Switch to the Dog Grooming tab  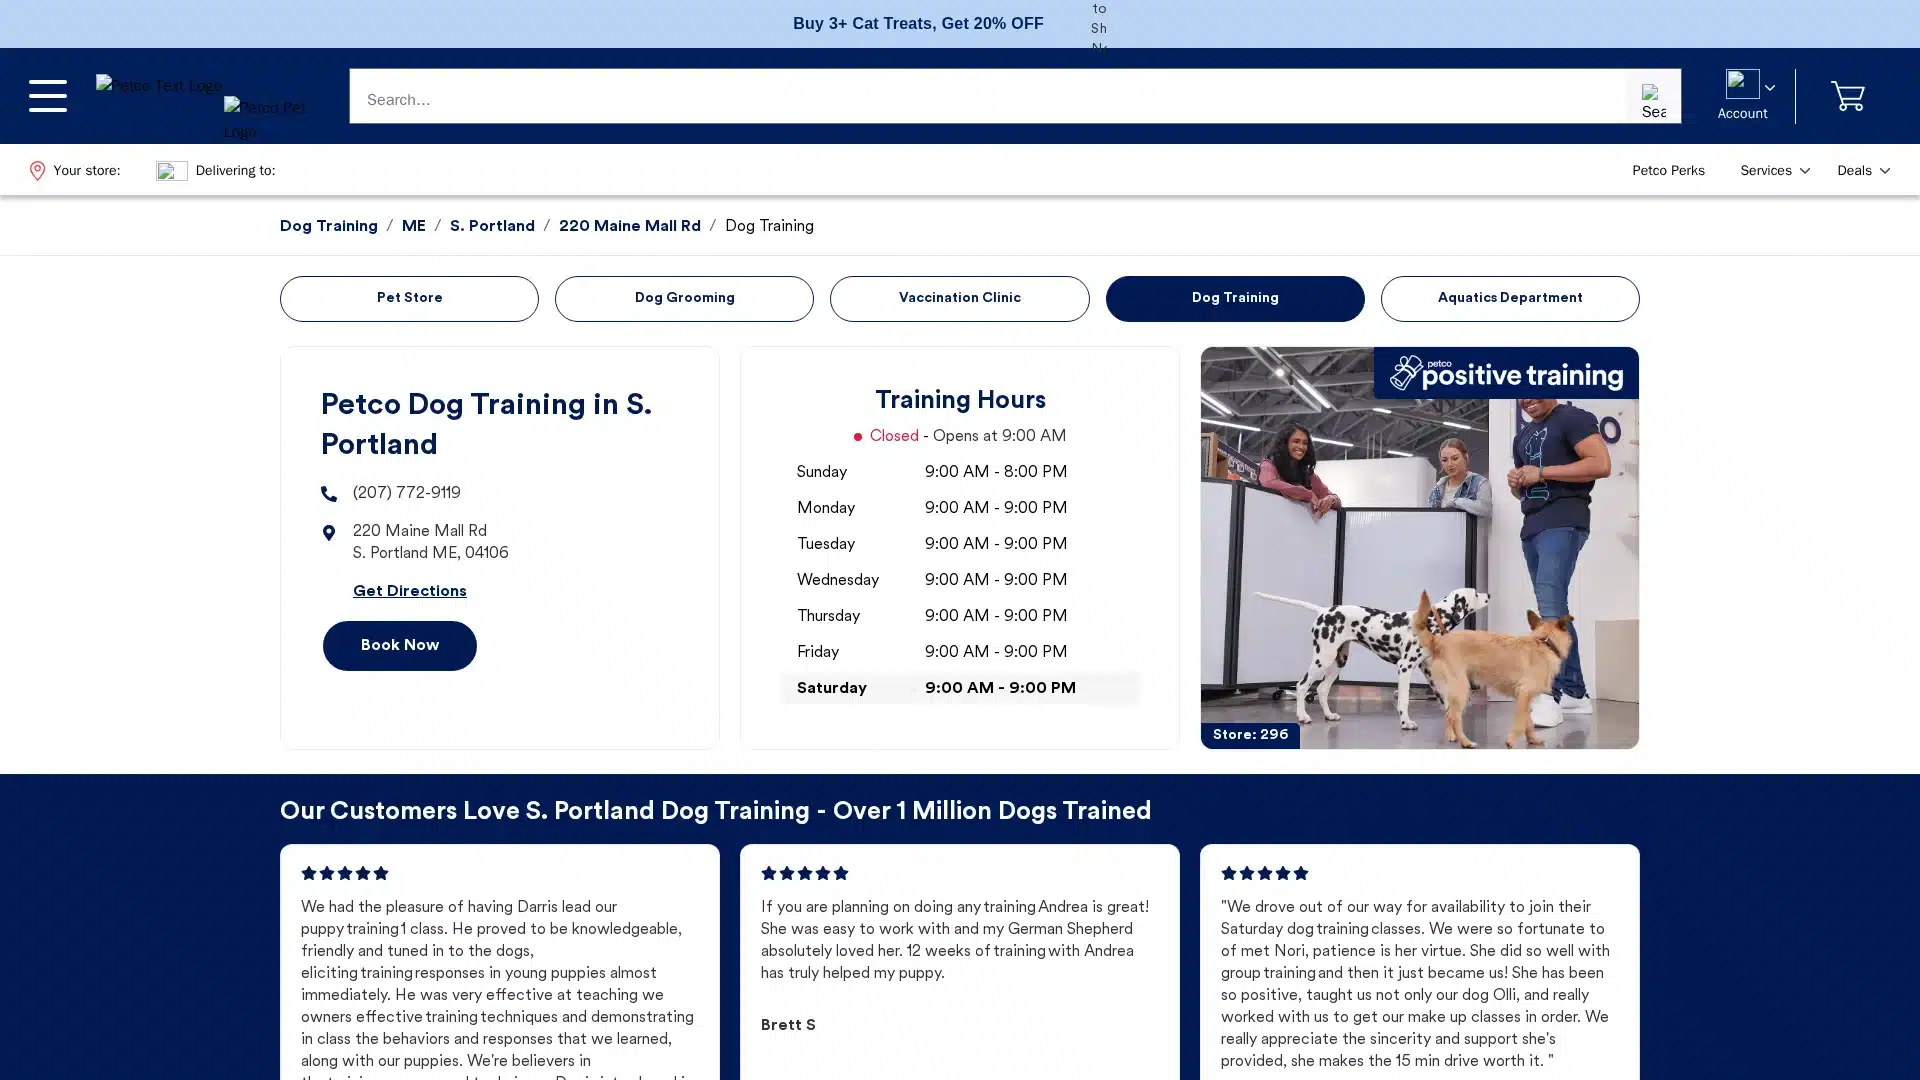(x=684, y=298)
